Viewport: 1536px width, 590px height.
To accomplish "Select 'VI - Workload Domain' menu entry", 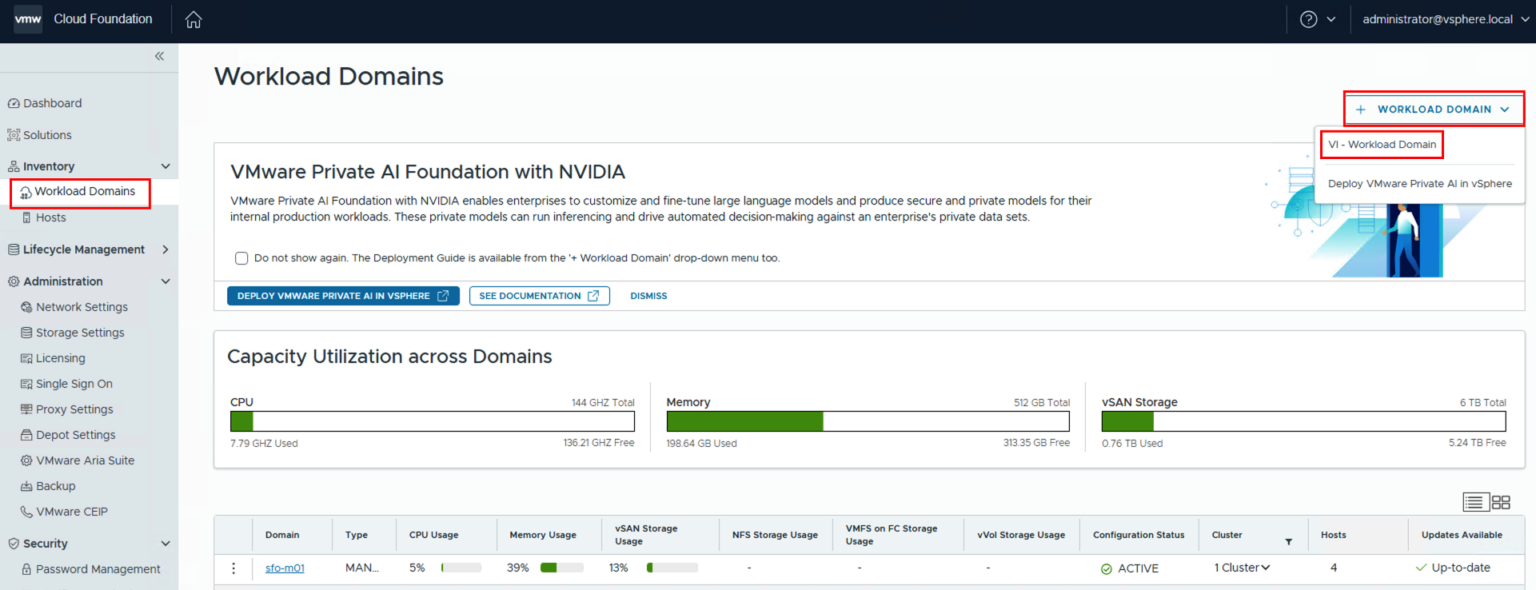I will tap(1381, 144).
